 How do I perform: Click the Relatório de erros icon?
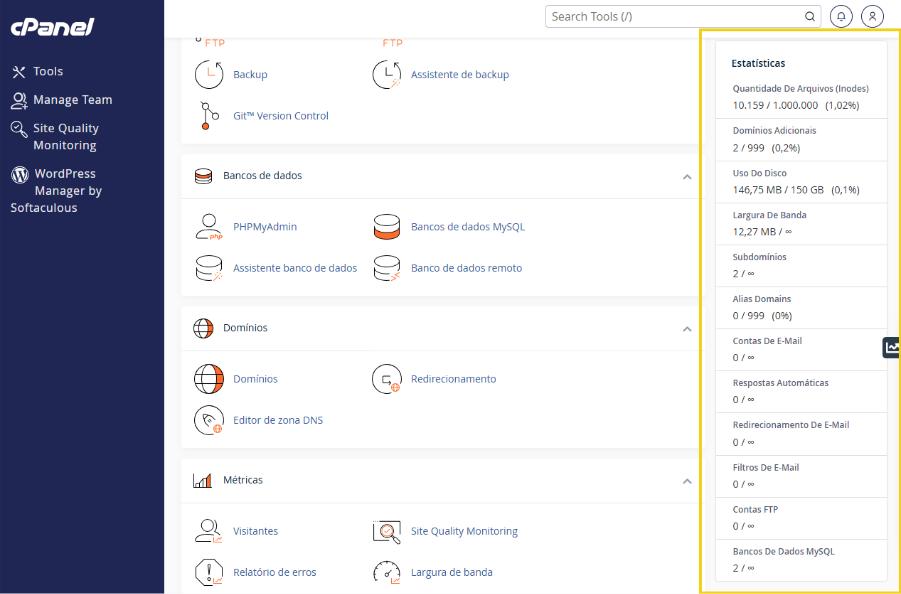point(209,572)
